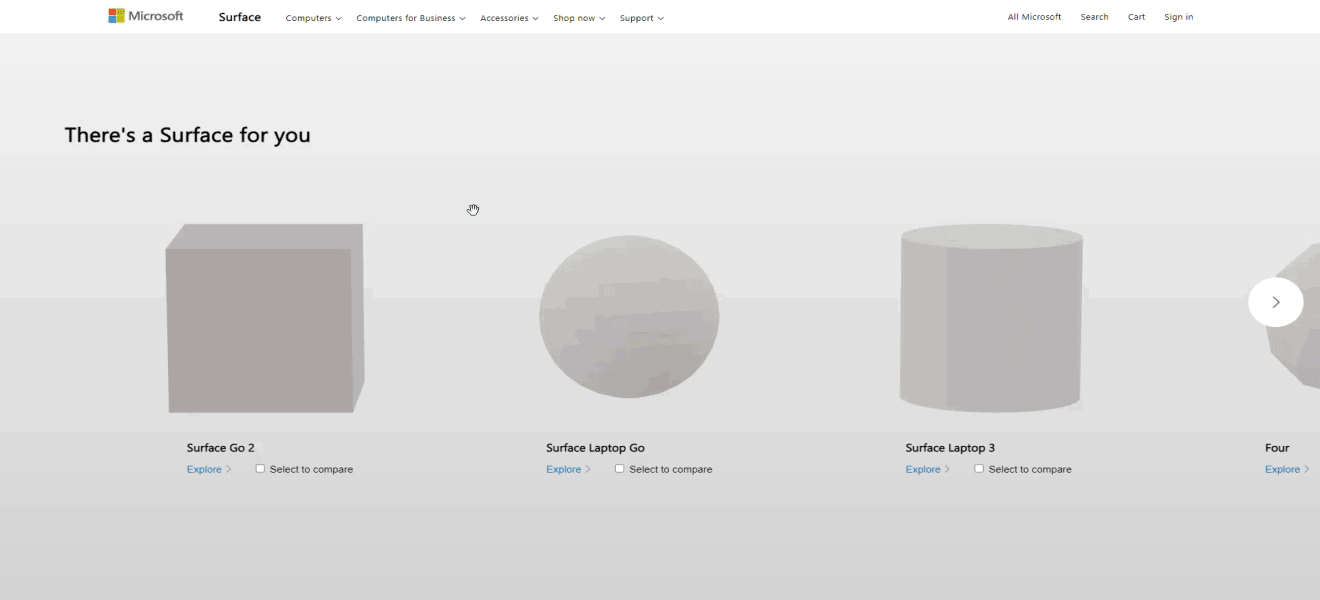Open the Cart
Screen dimensions: 1320x600
(1137, 17)
